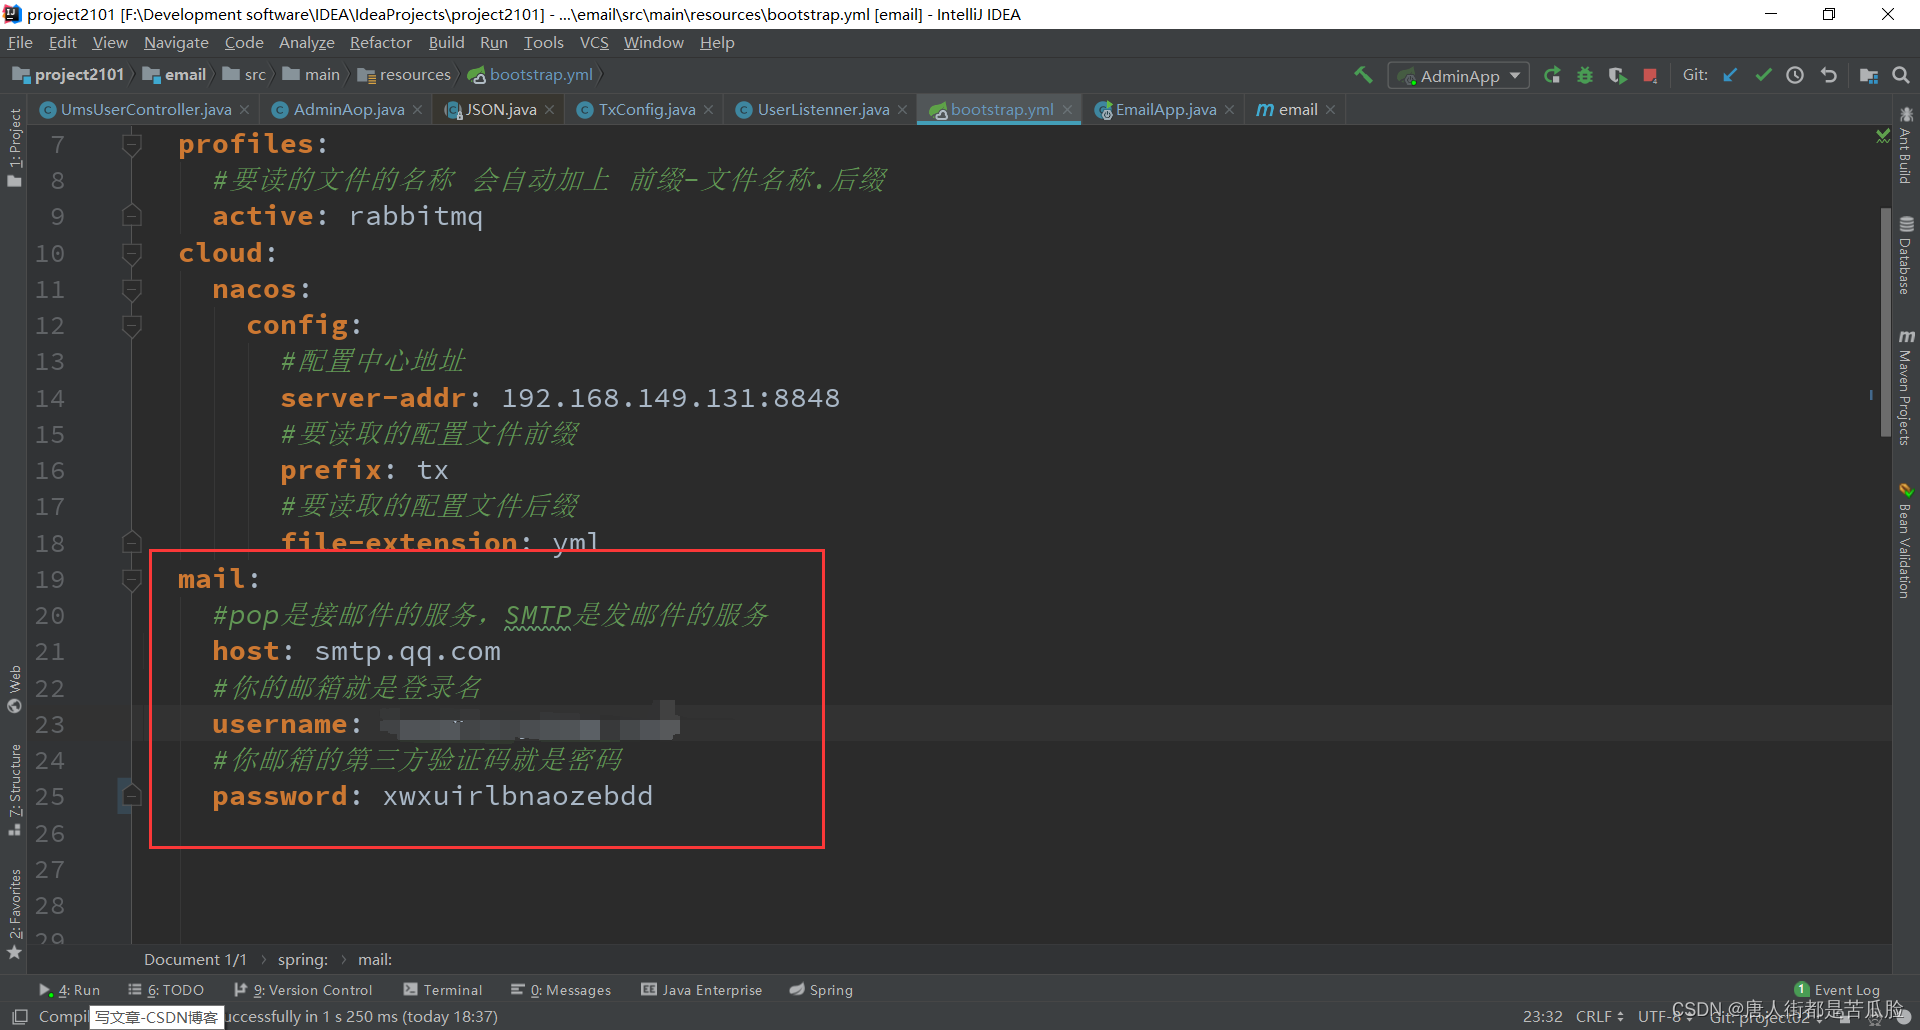Run AdminApp with the green run icon
This screenshot has width=1920, height=1030.
click(1552, 75)
